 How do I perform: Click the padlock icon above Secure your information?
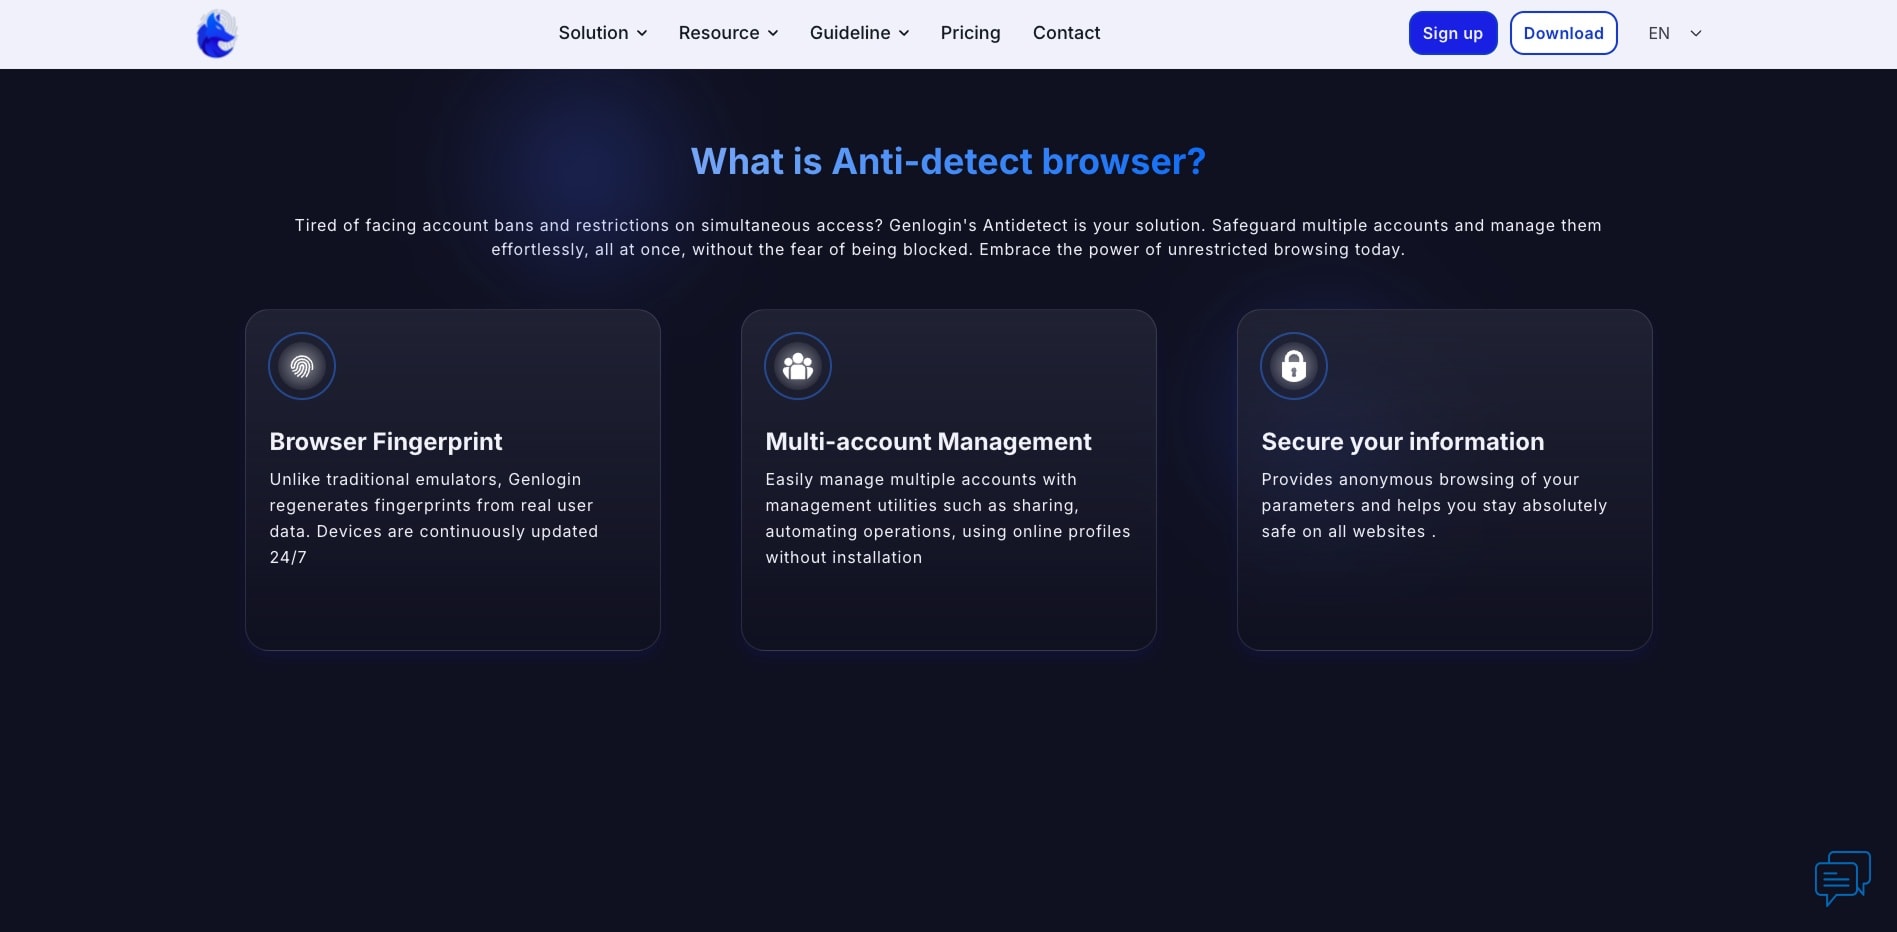click(x=1294, y=366)
